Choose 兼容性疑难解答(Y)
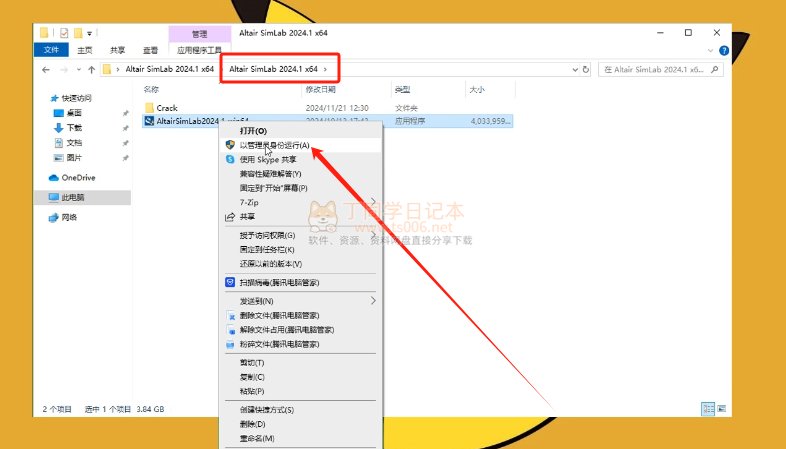 301,174
